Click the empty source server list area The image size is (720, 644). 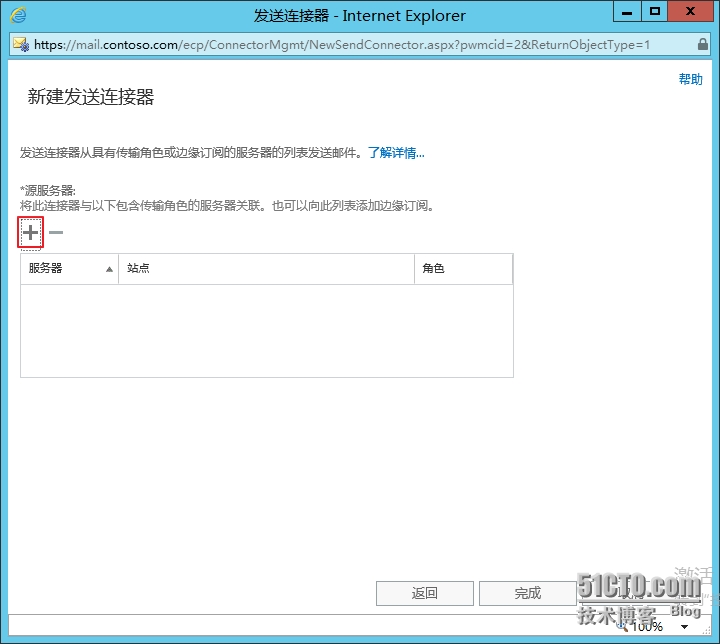266,330
